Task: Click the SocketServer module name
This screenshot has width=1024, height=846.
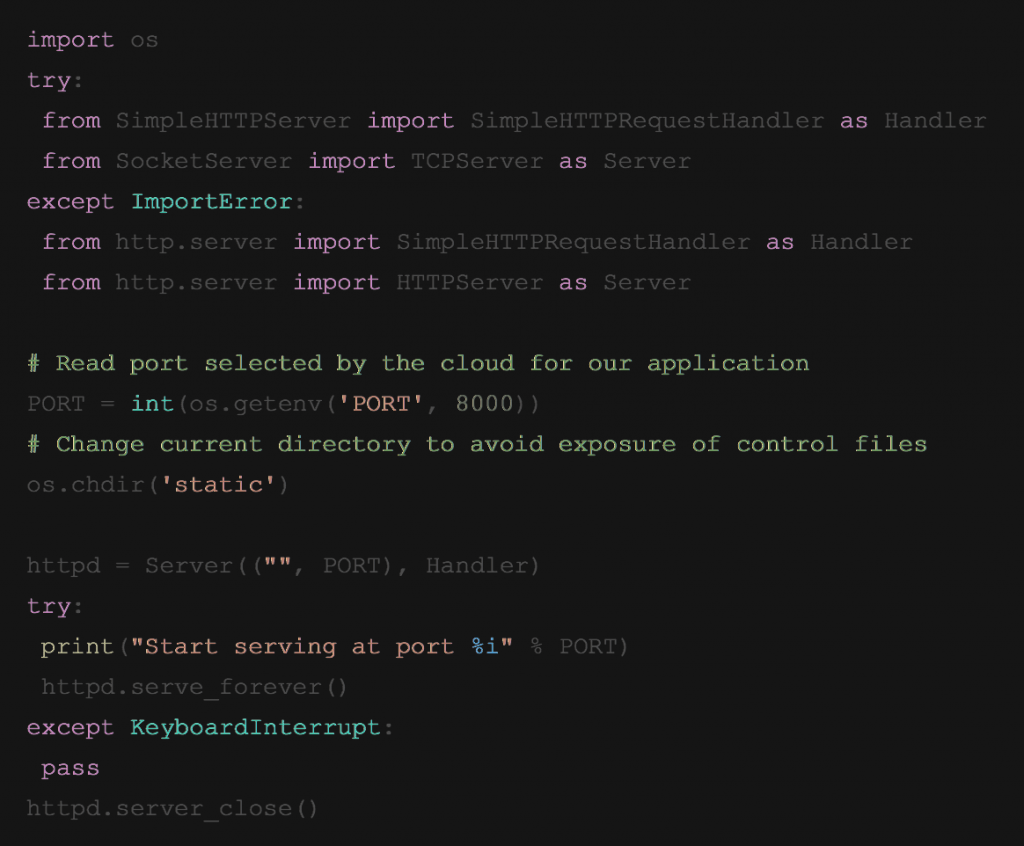Action: 204,161
